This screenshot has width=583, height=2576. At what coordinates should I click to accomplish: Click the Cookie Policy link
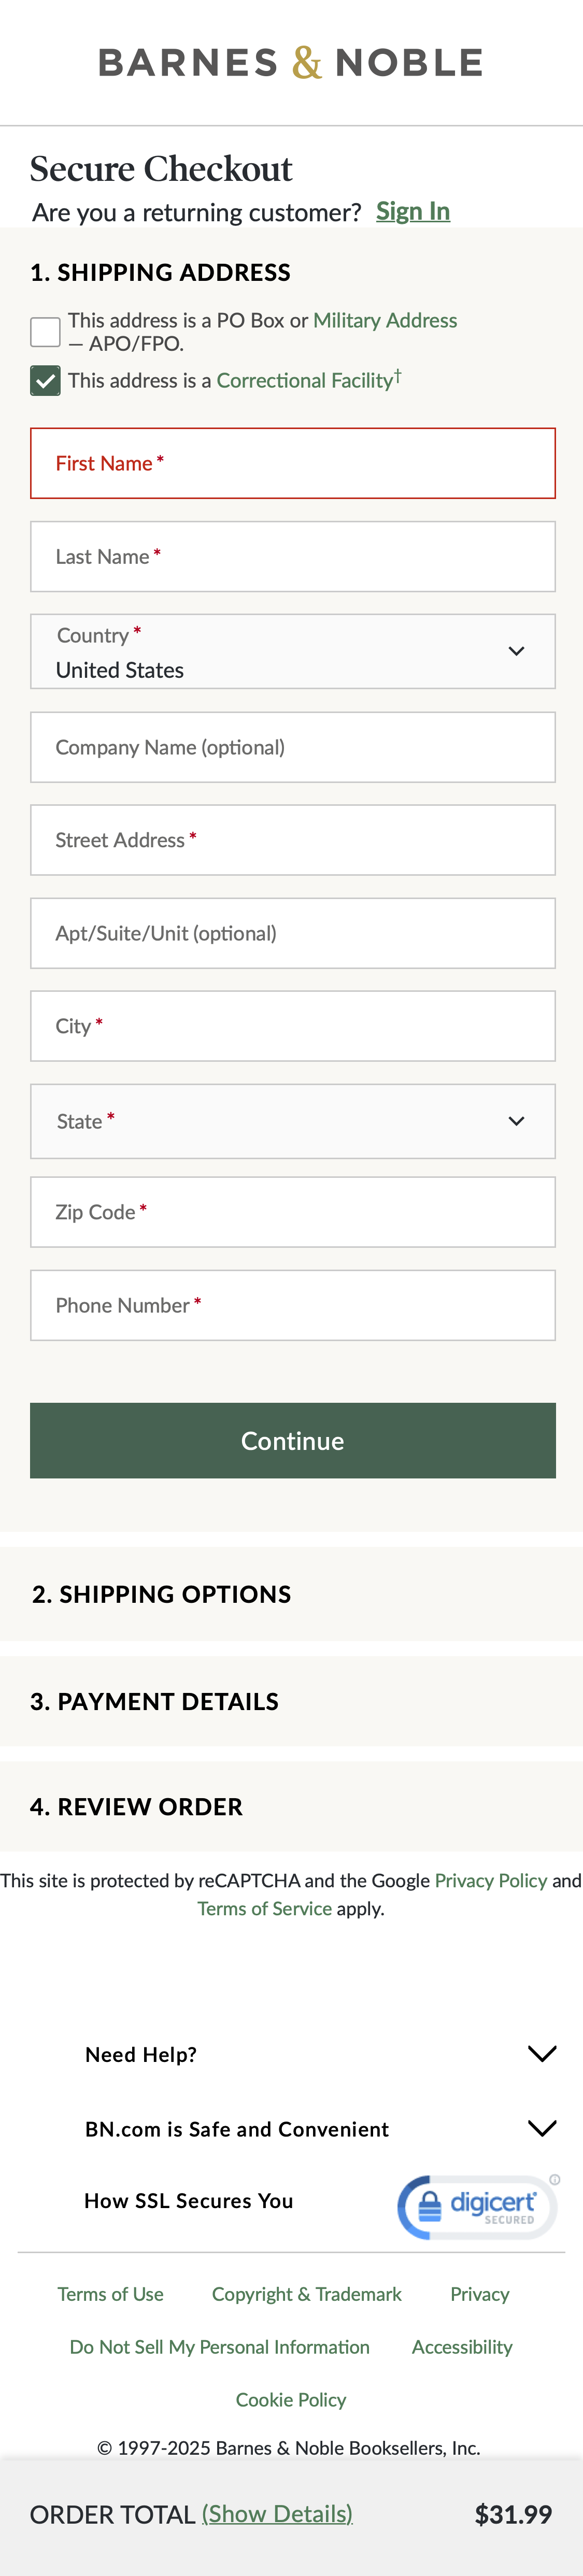(290, 2400)
